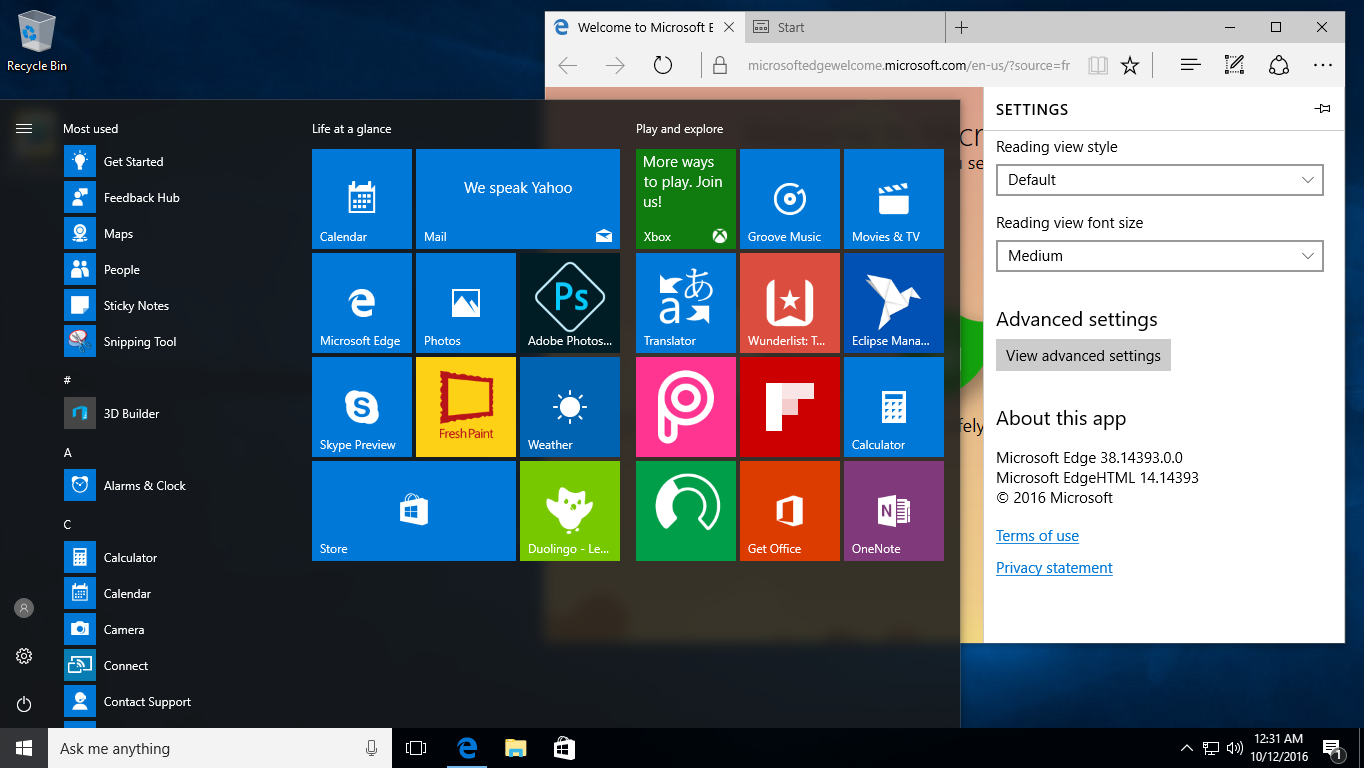Open File Explorer from the taskbar
Viewport: 1364px width, 768px height.
tap(515, 748)
